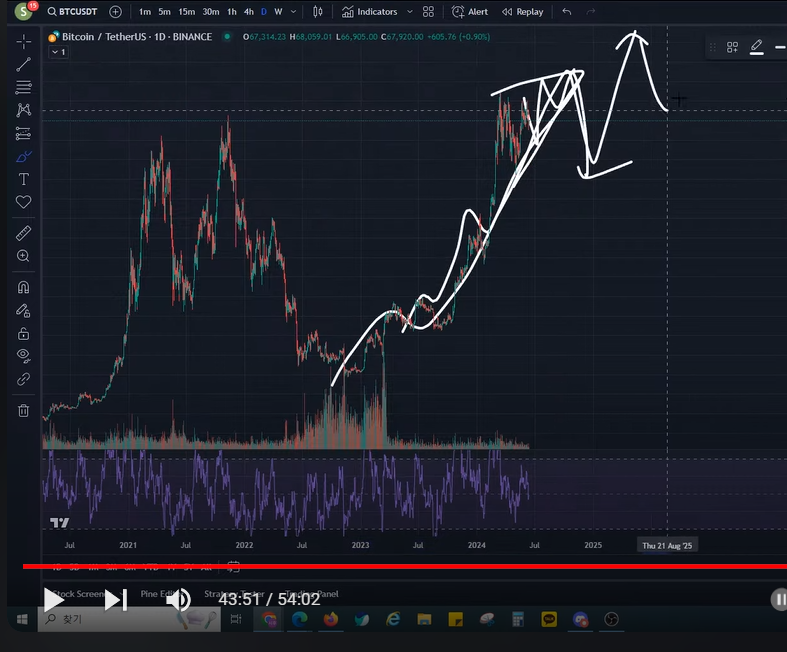Select the 30m timeframe
This screenshot has height=652, width=787.
pos(211,12)
